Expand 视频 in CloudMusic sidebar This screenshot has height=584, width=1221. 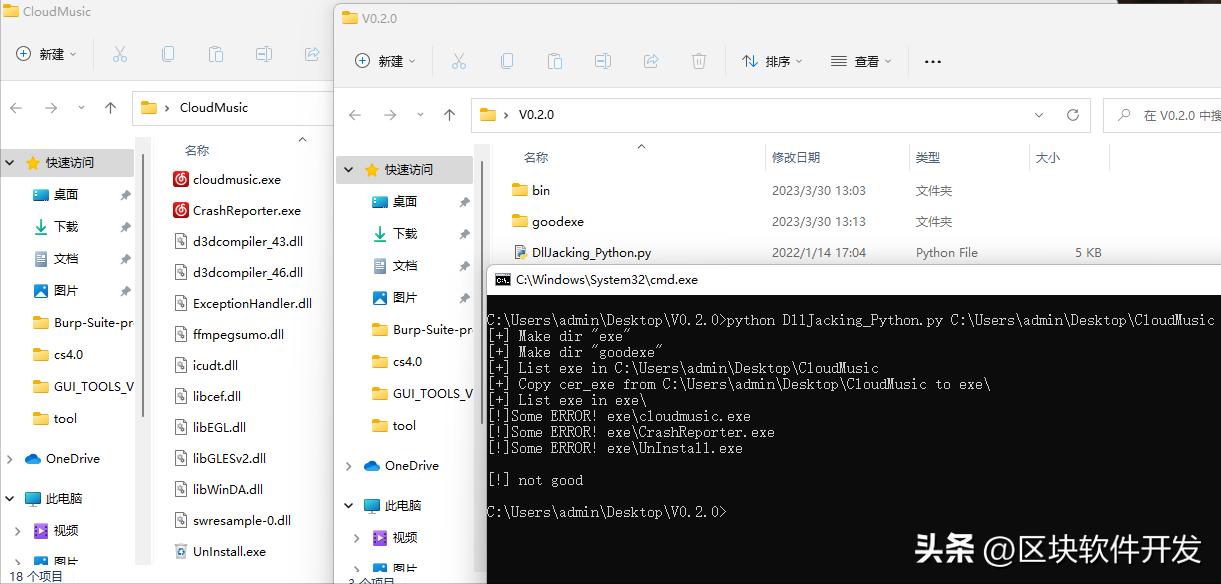18,530
